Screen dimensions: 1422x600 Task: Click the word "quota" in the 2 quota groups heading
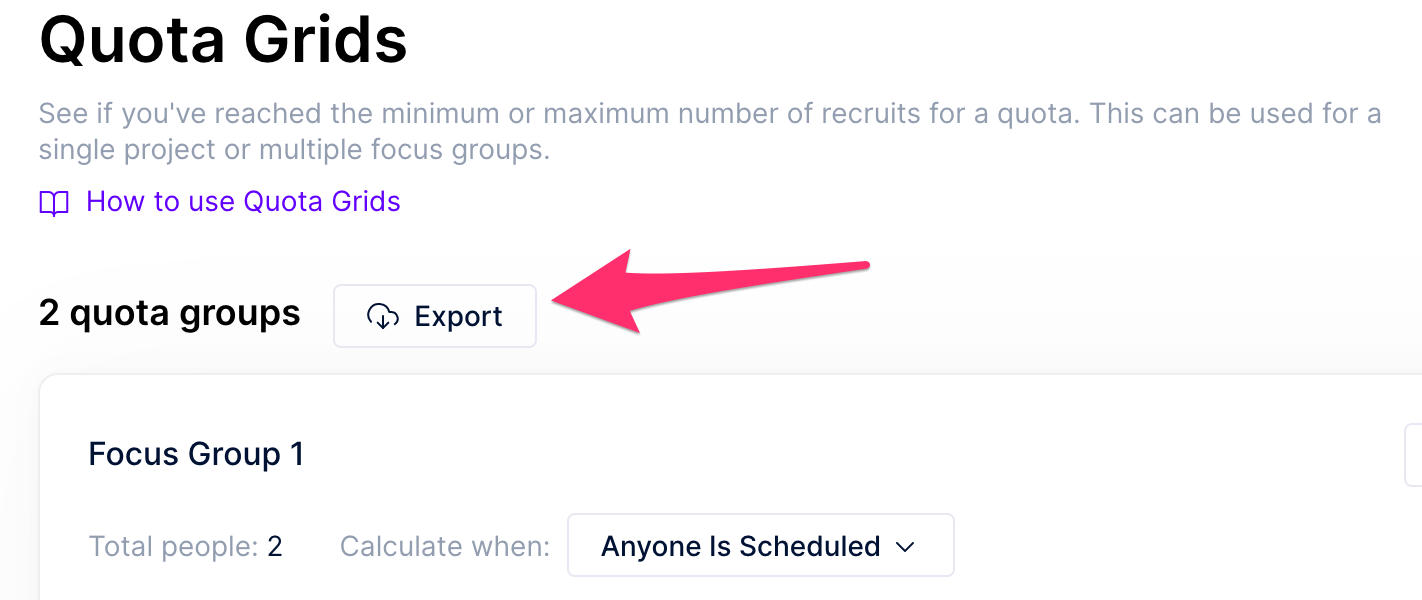[128, 314]
